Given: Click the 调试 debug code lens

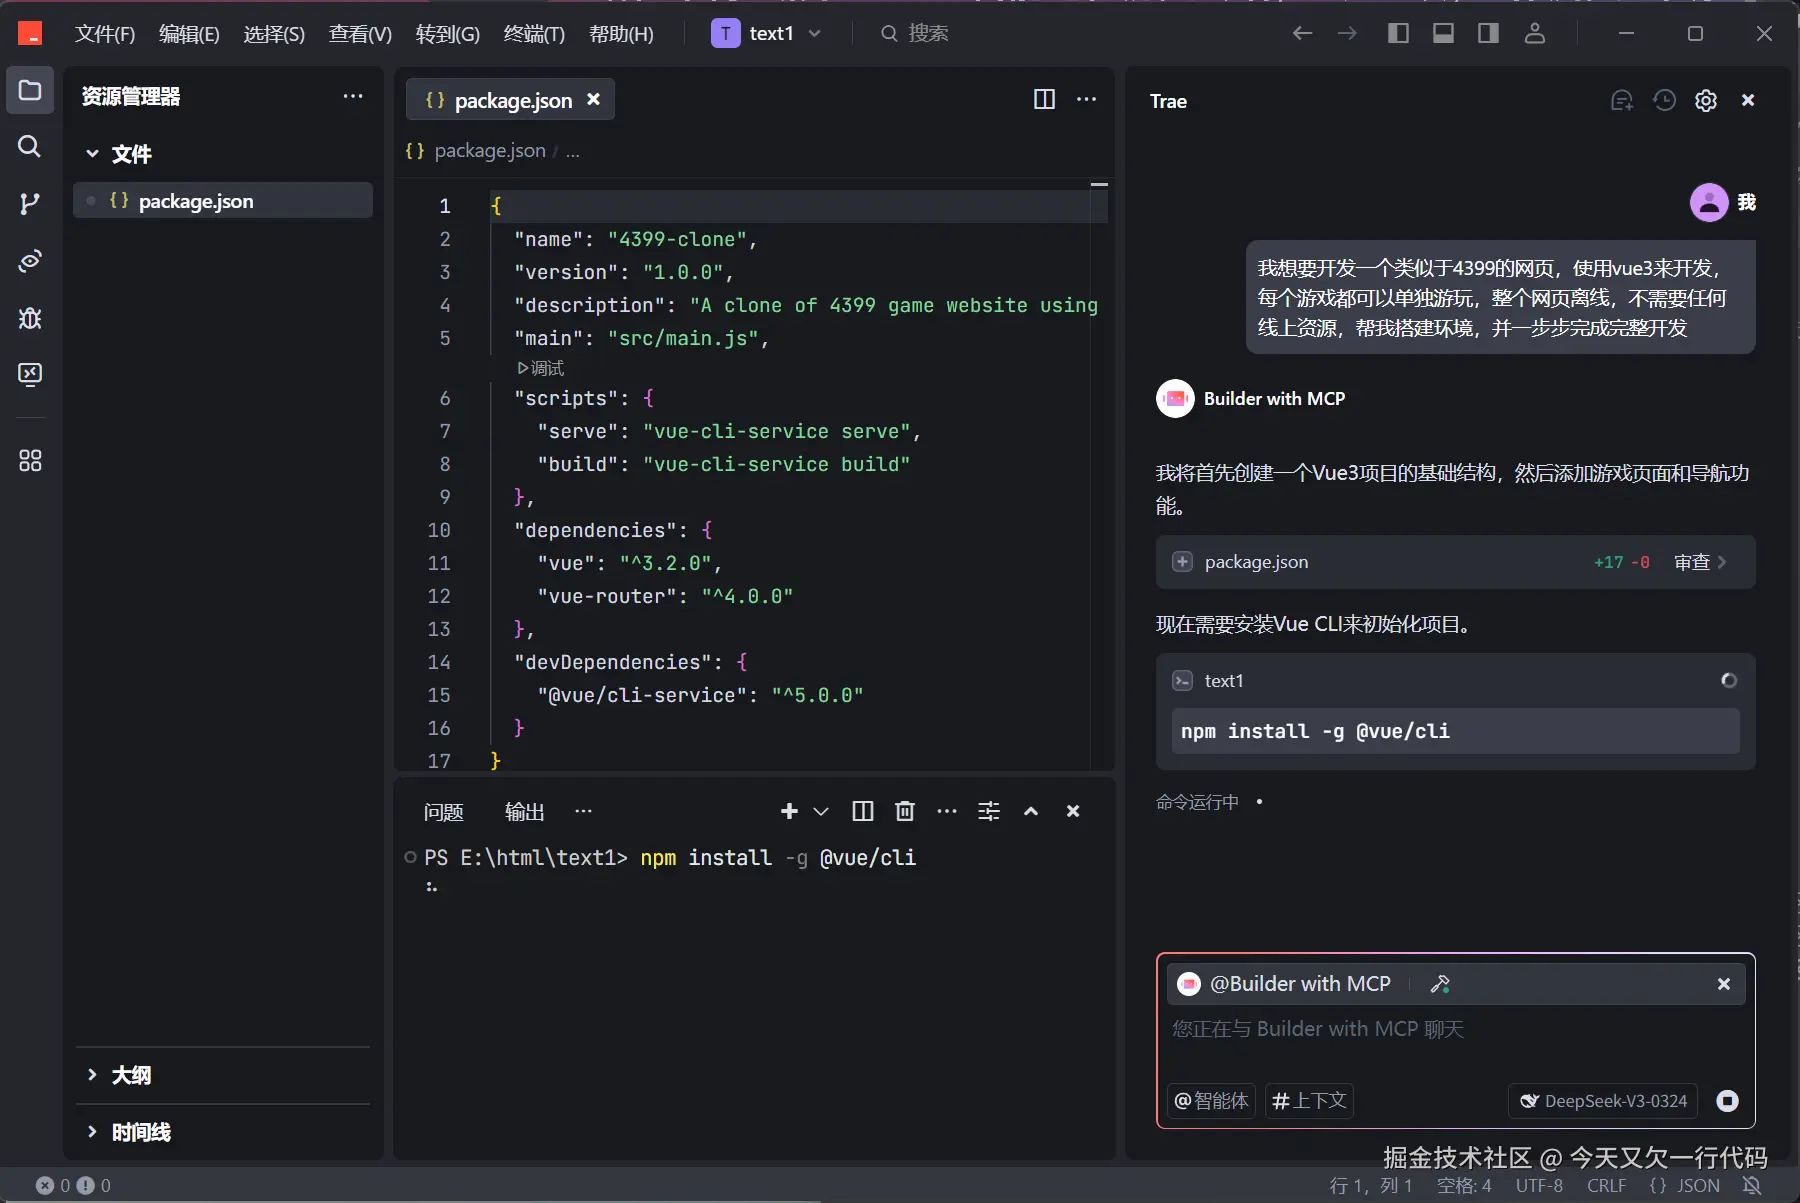Looking at the screenshot, I should pos(541,368).
